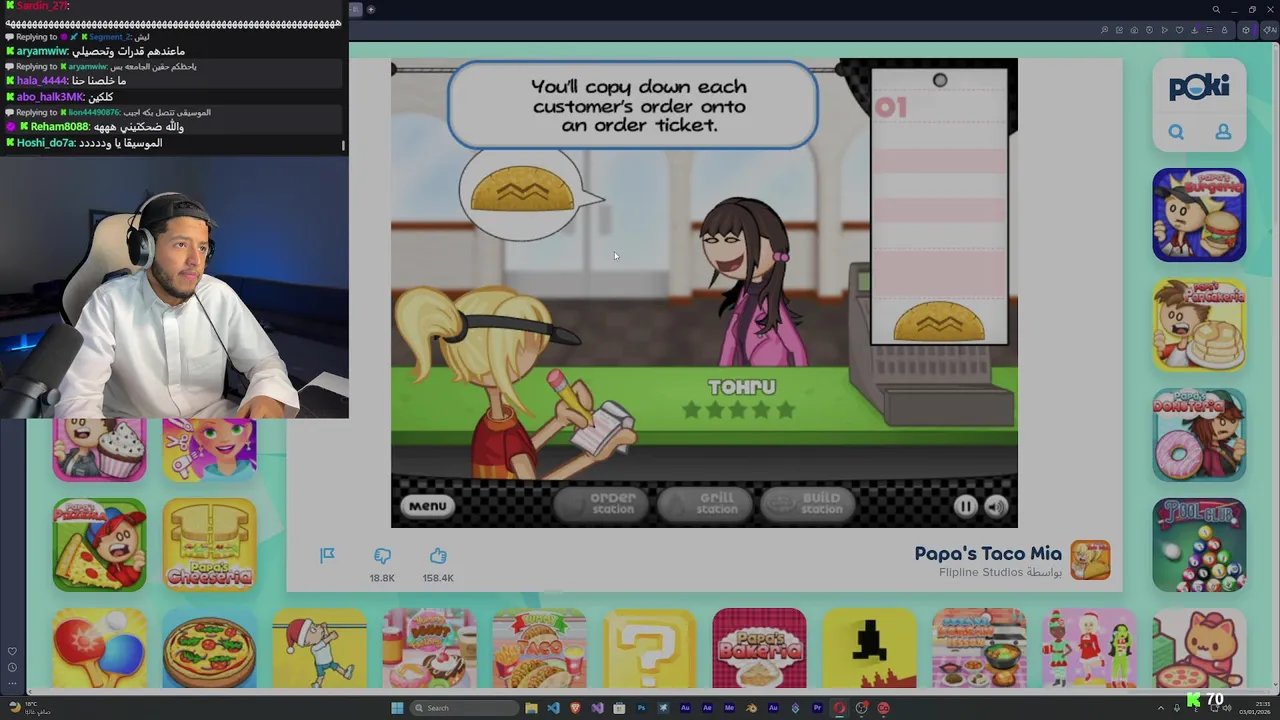Open the Papa's Bakeria game thumbnail
The height and width of the screenshot is (720, 1280).
[x=759, y=648]
